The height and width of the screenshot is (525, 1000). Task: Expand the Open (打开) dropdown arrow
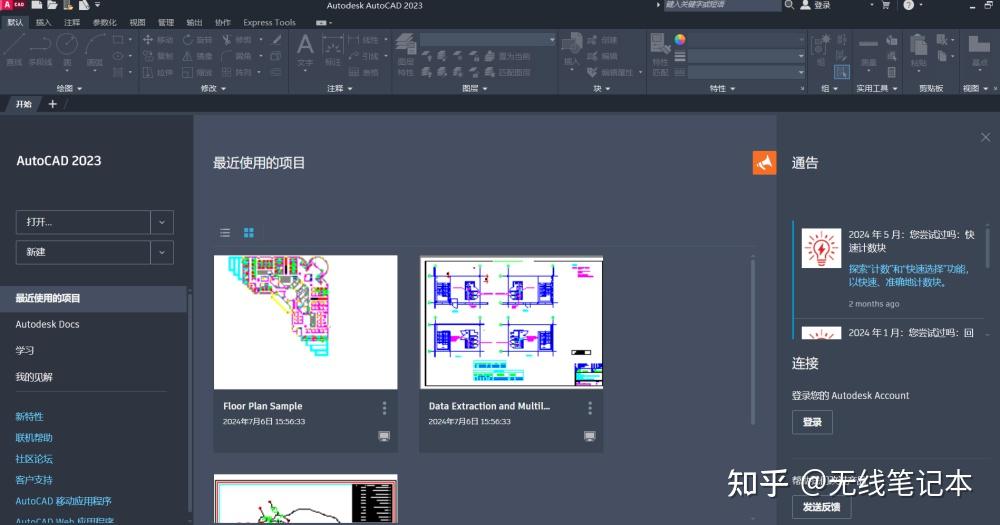(x=162, y=222)
